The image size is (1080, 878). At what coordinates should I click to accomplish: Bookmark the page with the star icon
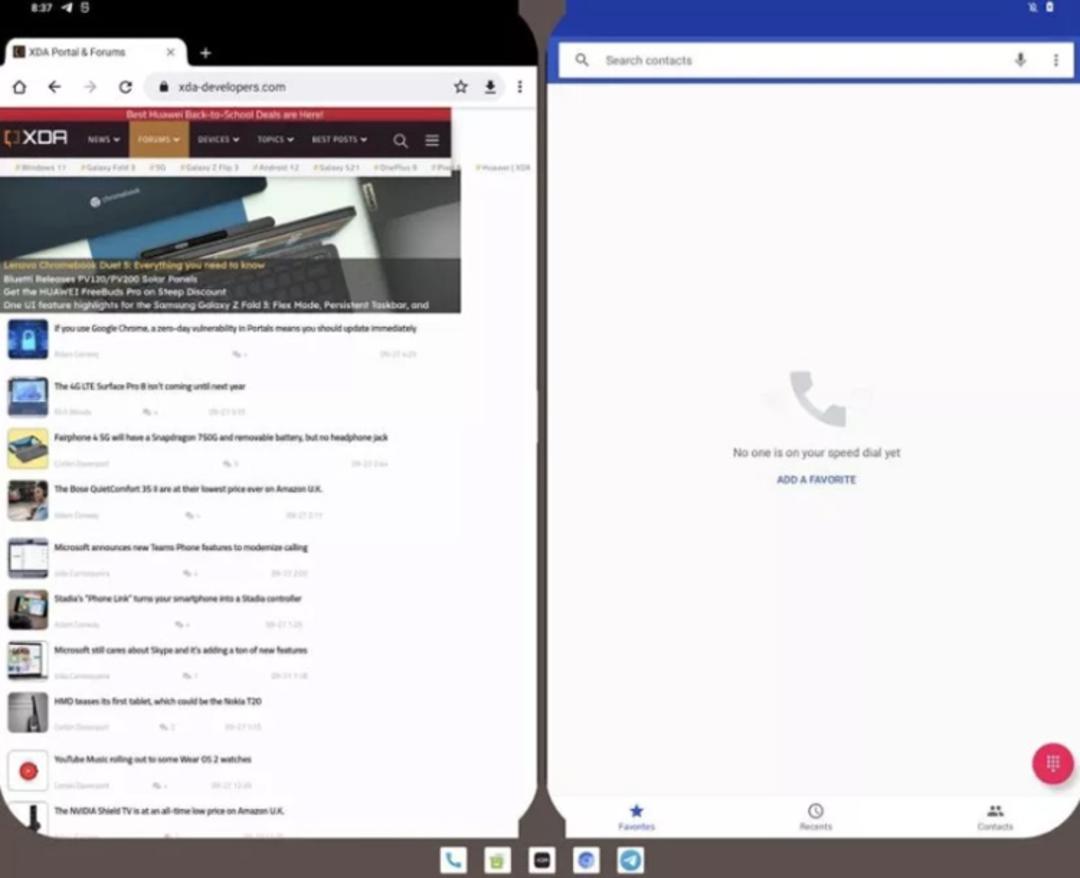[461, 87]
